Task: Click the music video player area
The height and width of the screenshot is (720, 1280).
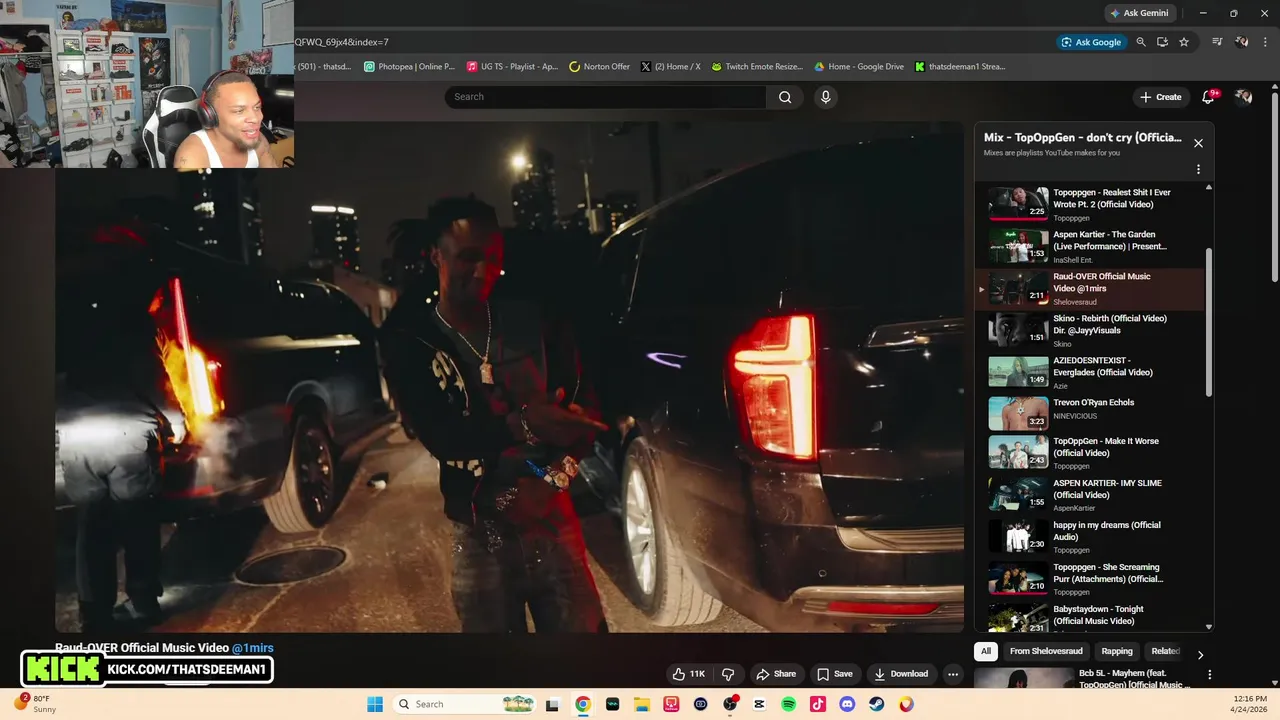Action: click(509, 377)
